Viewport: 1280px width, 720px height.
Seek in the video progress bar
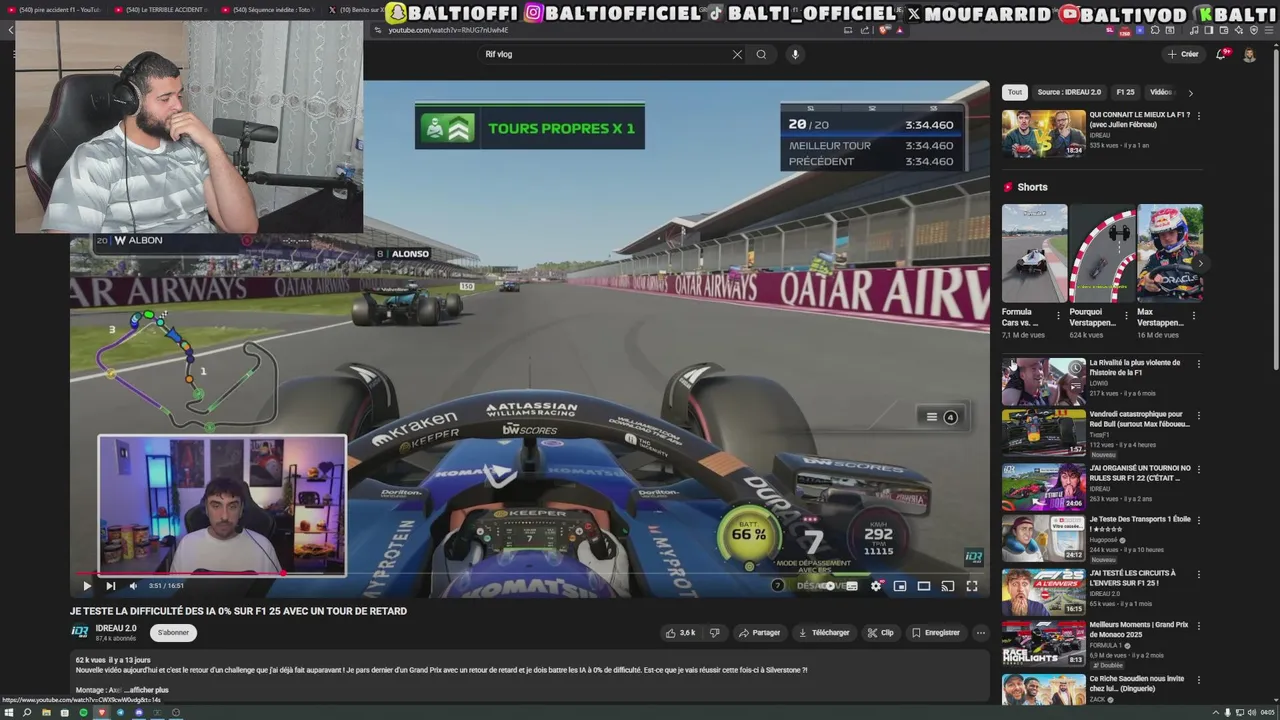[530, 574]
